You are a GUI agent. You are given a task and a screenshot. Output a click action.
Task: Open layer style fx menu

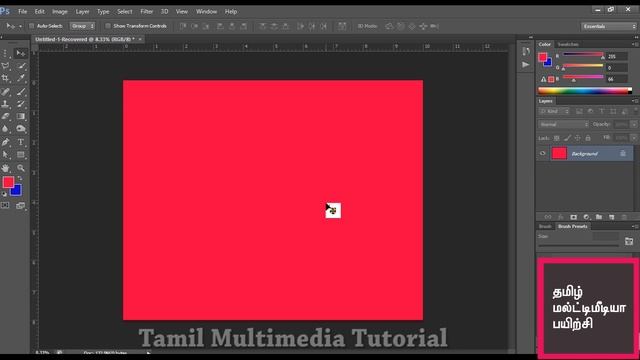pyautogui.click(x=561, y=217)
